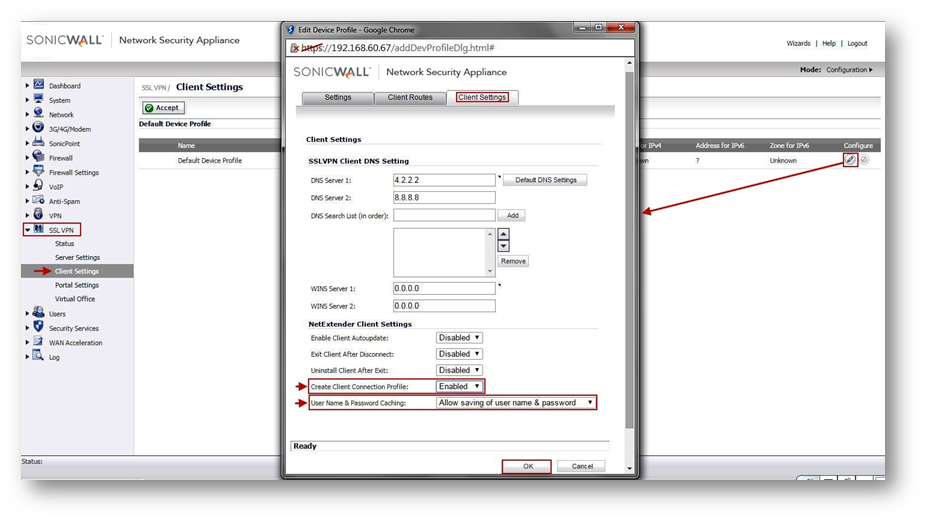Select Client Settings in sidebar
This screenshot has width=927, height=522.
[77, 271]
